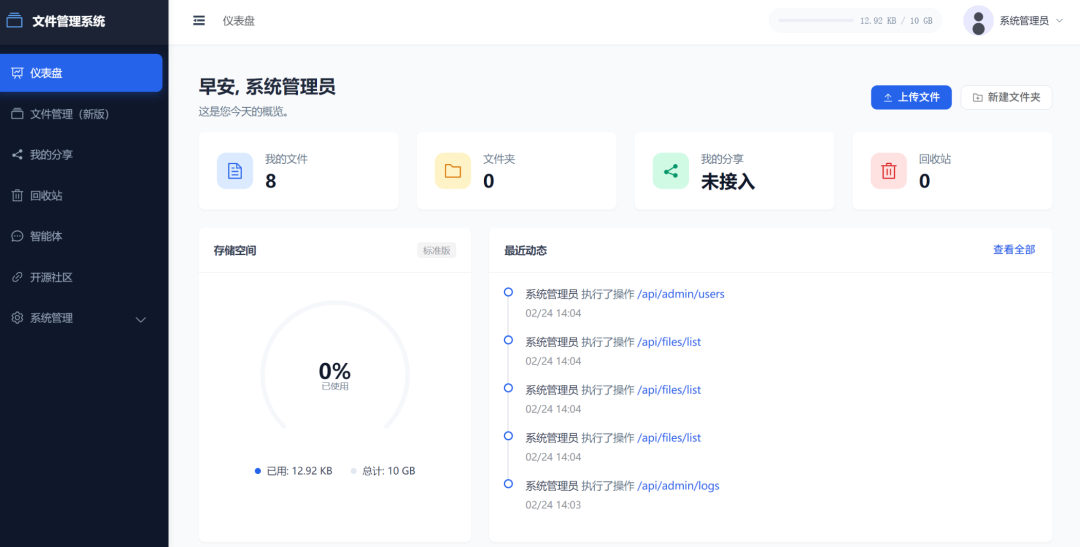Click the 我的文件 count 8
This screenshot has width=1080, height=547.
click(x=271, y=181)
